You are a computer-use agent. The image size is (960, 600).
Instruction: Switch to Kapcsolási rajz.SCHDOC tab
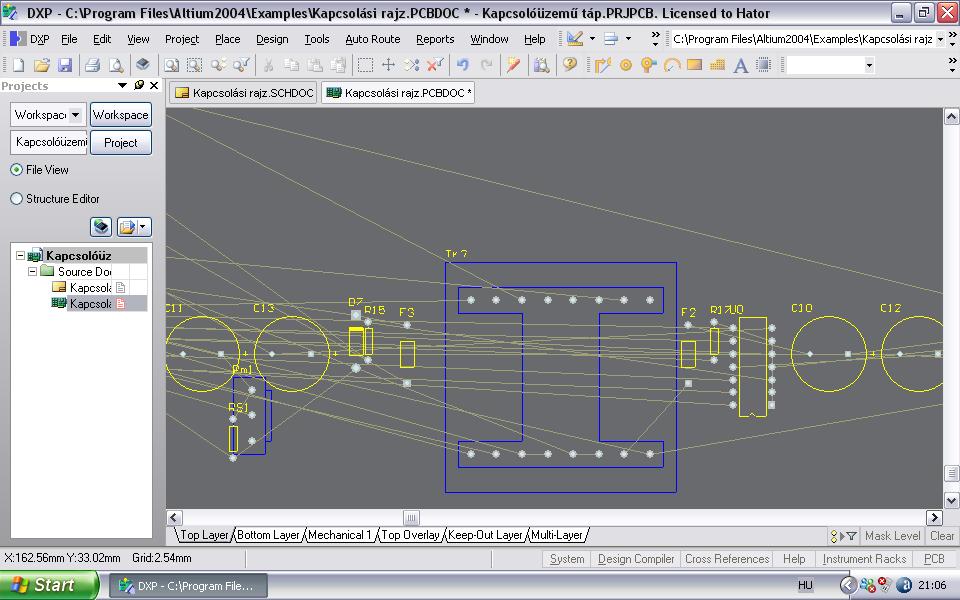244,93
